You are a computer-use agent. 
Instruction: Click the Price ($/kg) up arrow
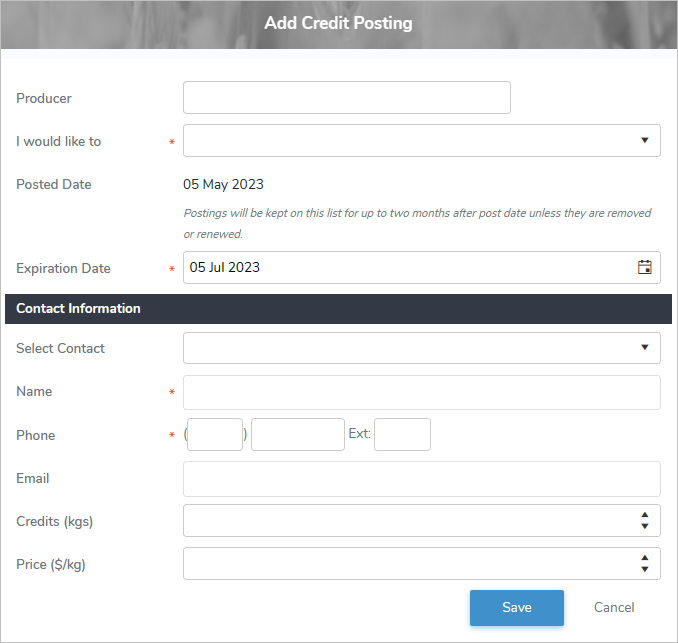tap(644, 558)
